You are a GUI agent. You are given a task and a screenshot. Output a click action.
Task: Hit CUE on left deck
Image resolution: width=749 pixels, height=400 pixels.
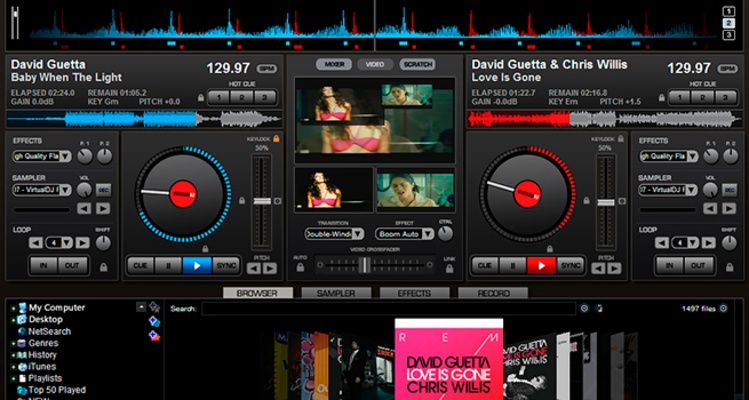pyautogui.click(x=140, y=266)
